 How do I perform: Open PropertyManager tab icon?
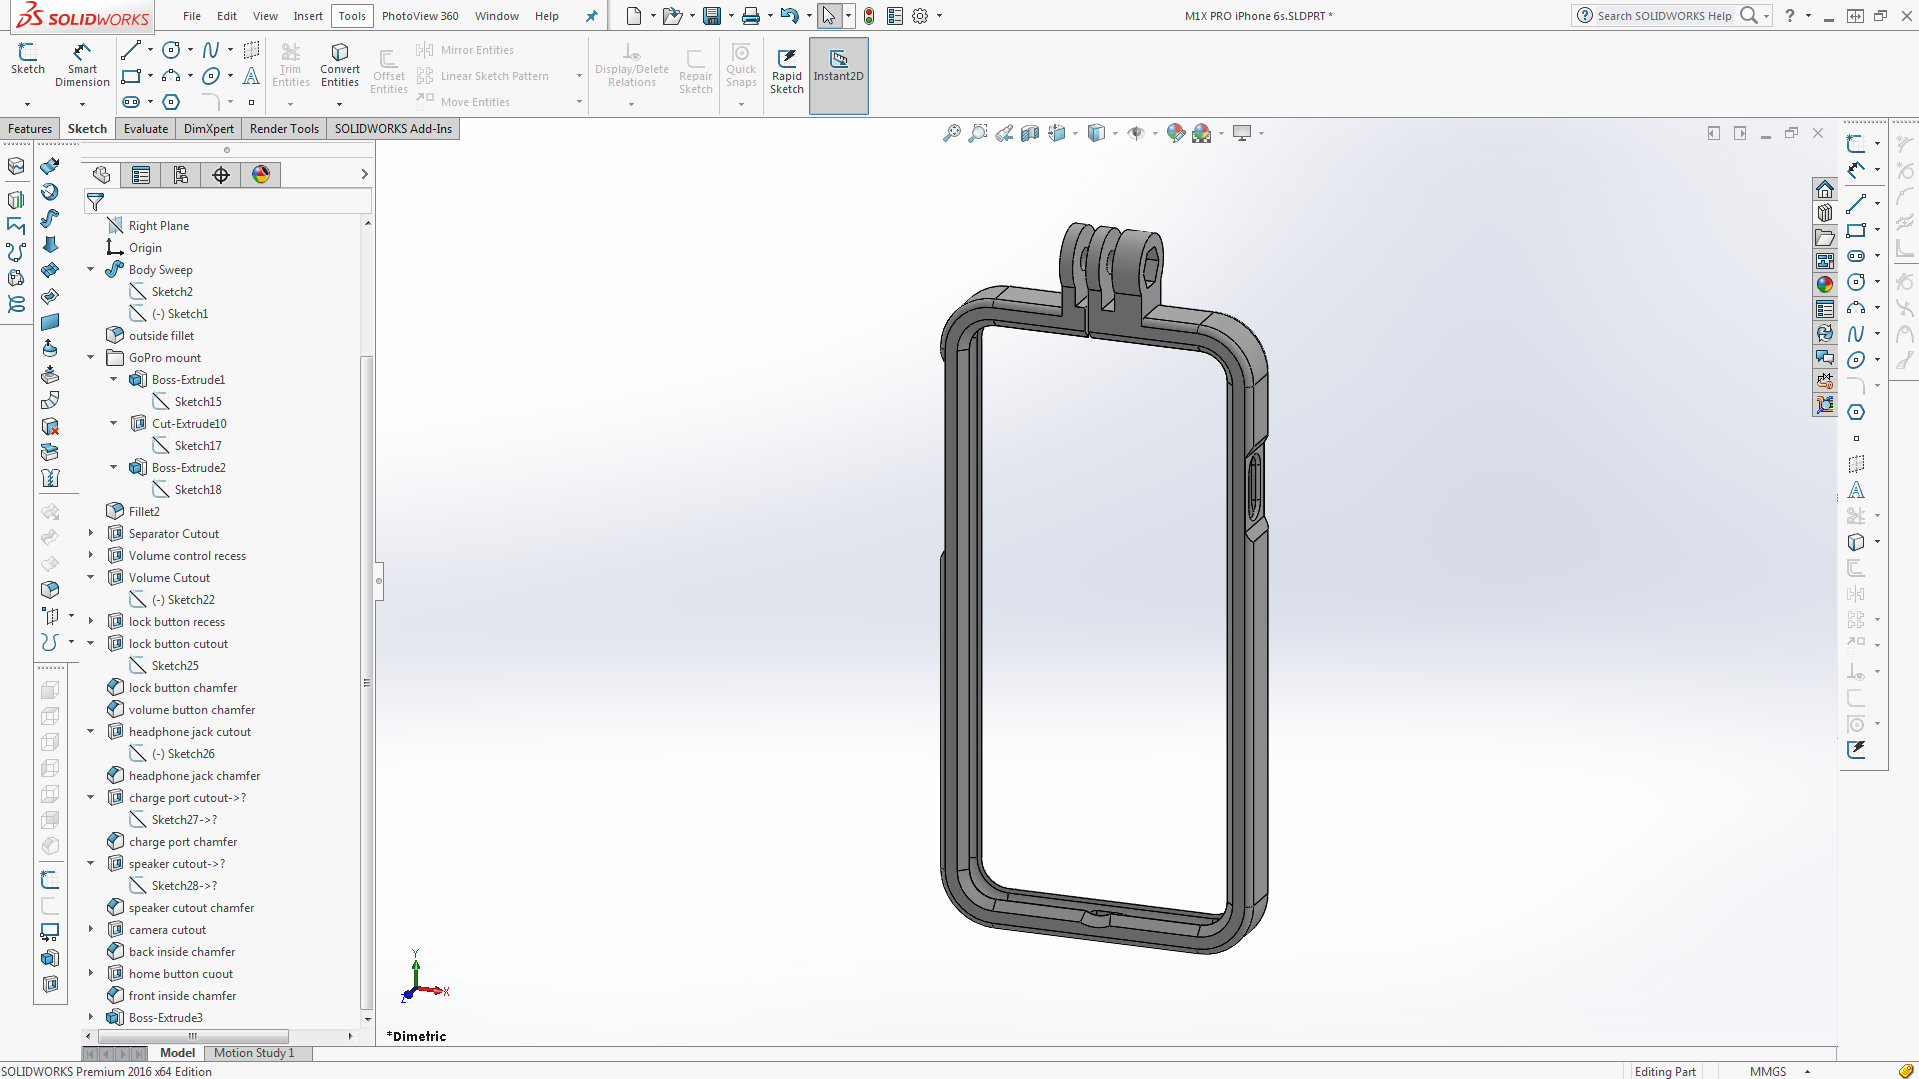point(141,175)
